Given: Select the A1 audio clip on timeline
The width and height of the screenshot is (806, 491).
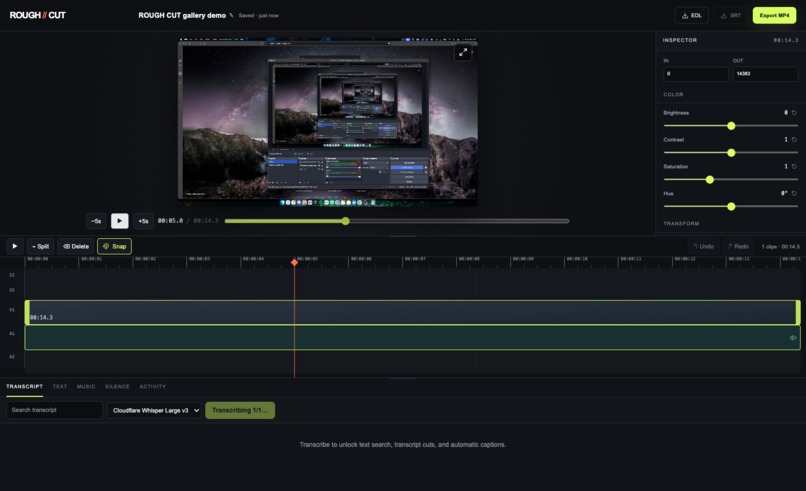Looking at the screenshot, I should point(412,338).
